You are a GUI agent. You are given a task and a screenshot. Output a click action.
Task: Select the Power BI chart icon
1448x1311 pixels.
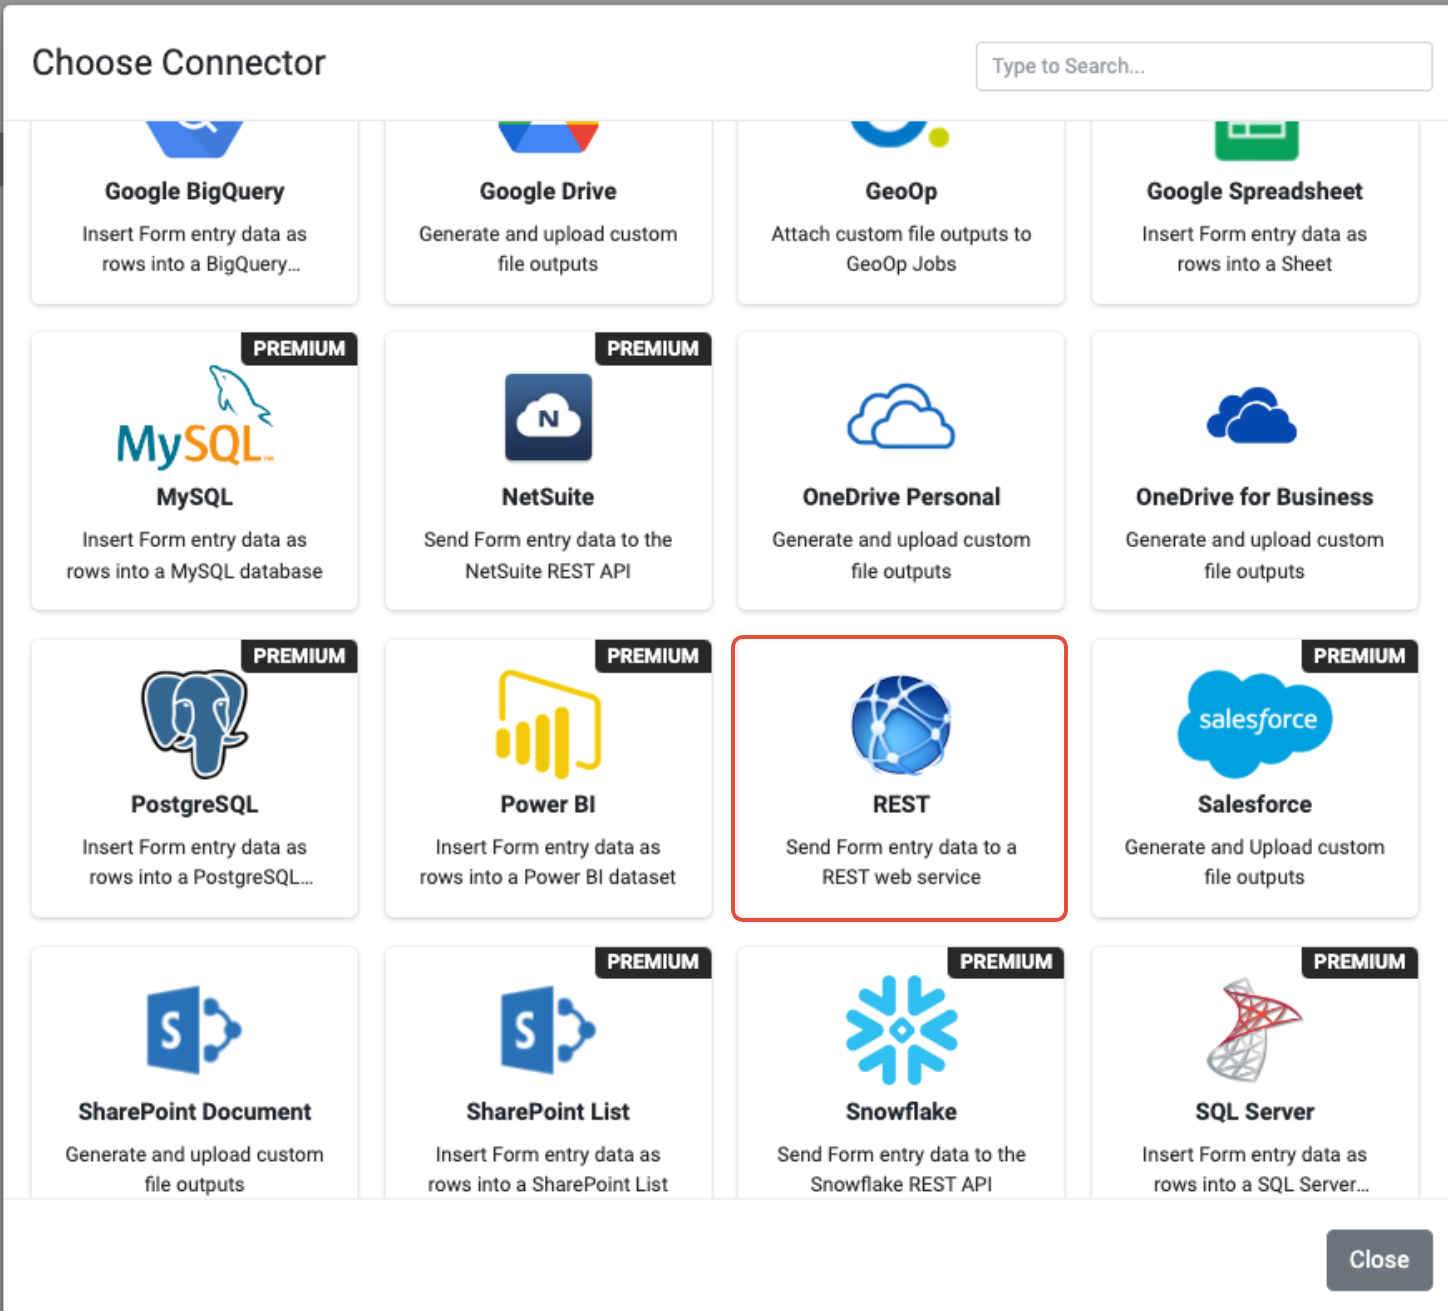[x=548, y=724]
